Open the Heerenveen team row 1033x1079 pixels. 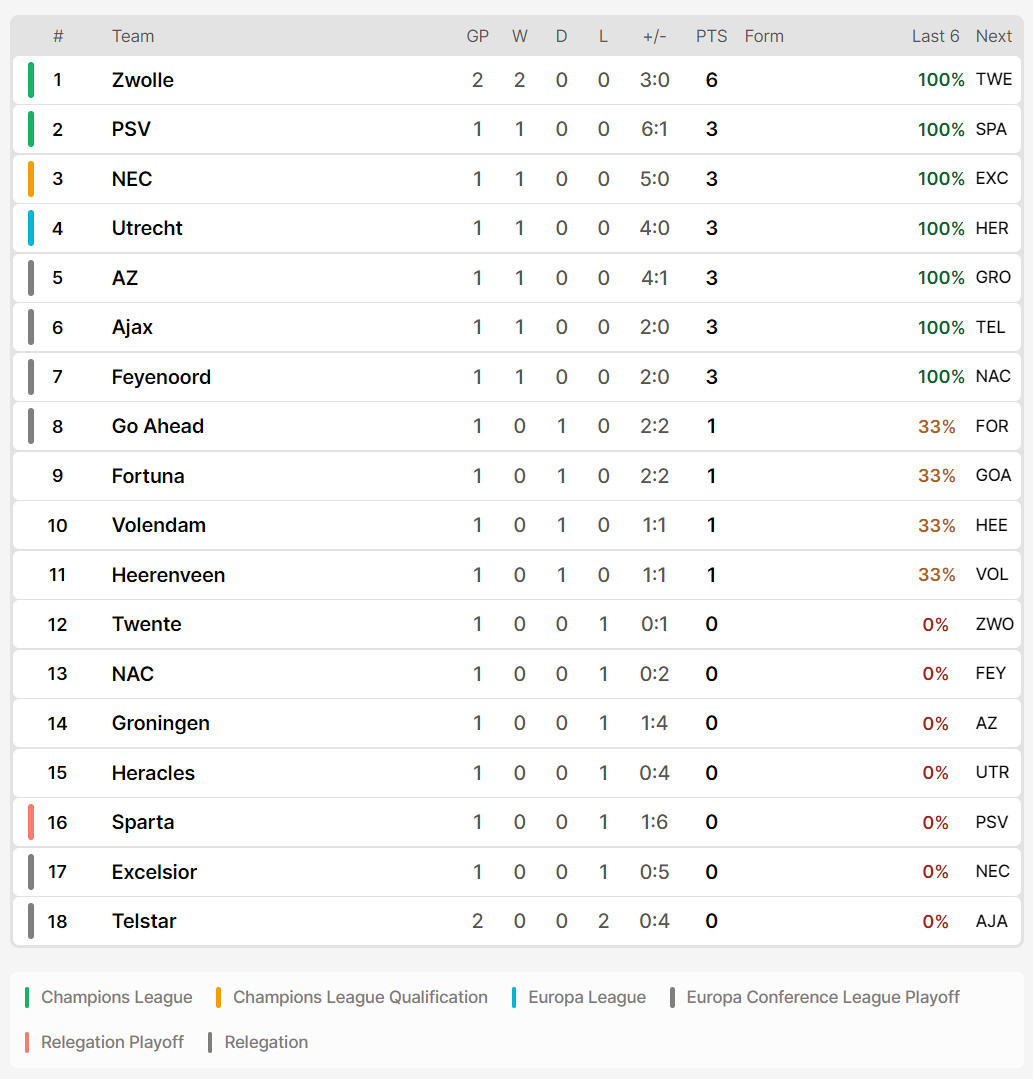516,575
